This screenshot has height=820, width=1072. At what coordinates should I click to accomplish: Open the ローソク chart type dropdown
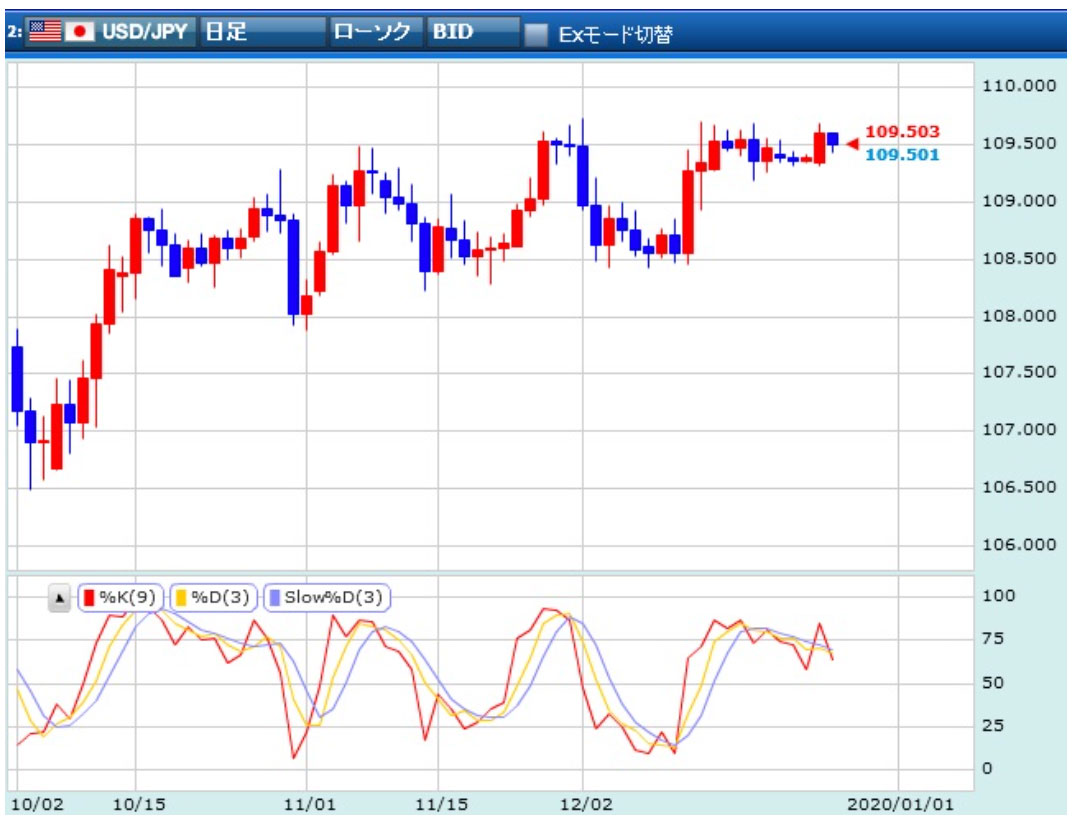(x=377, y=31)
